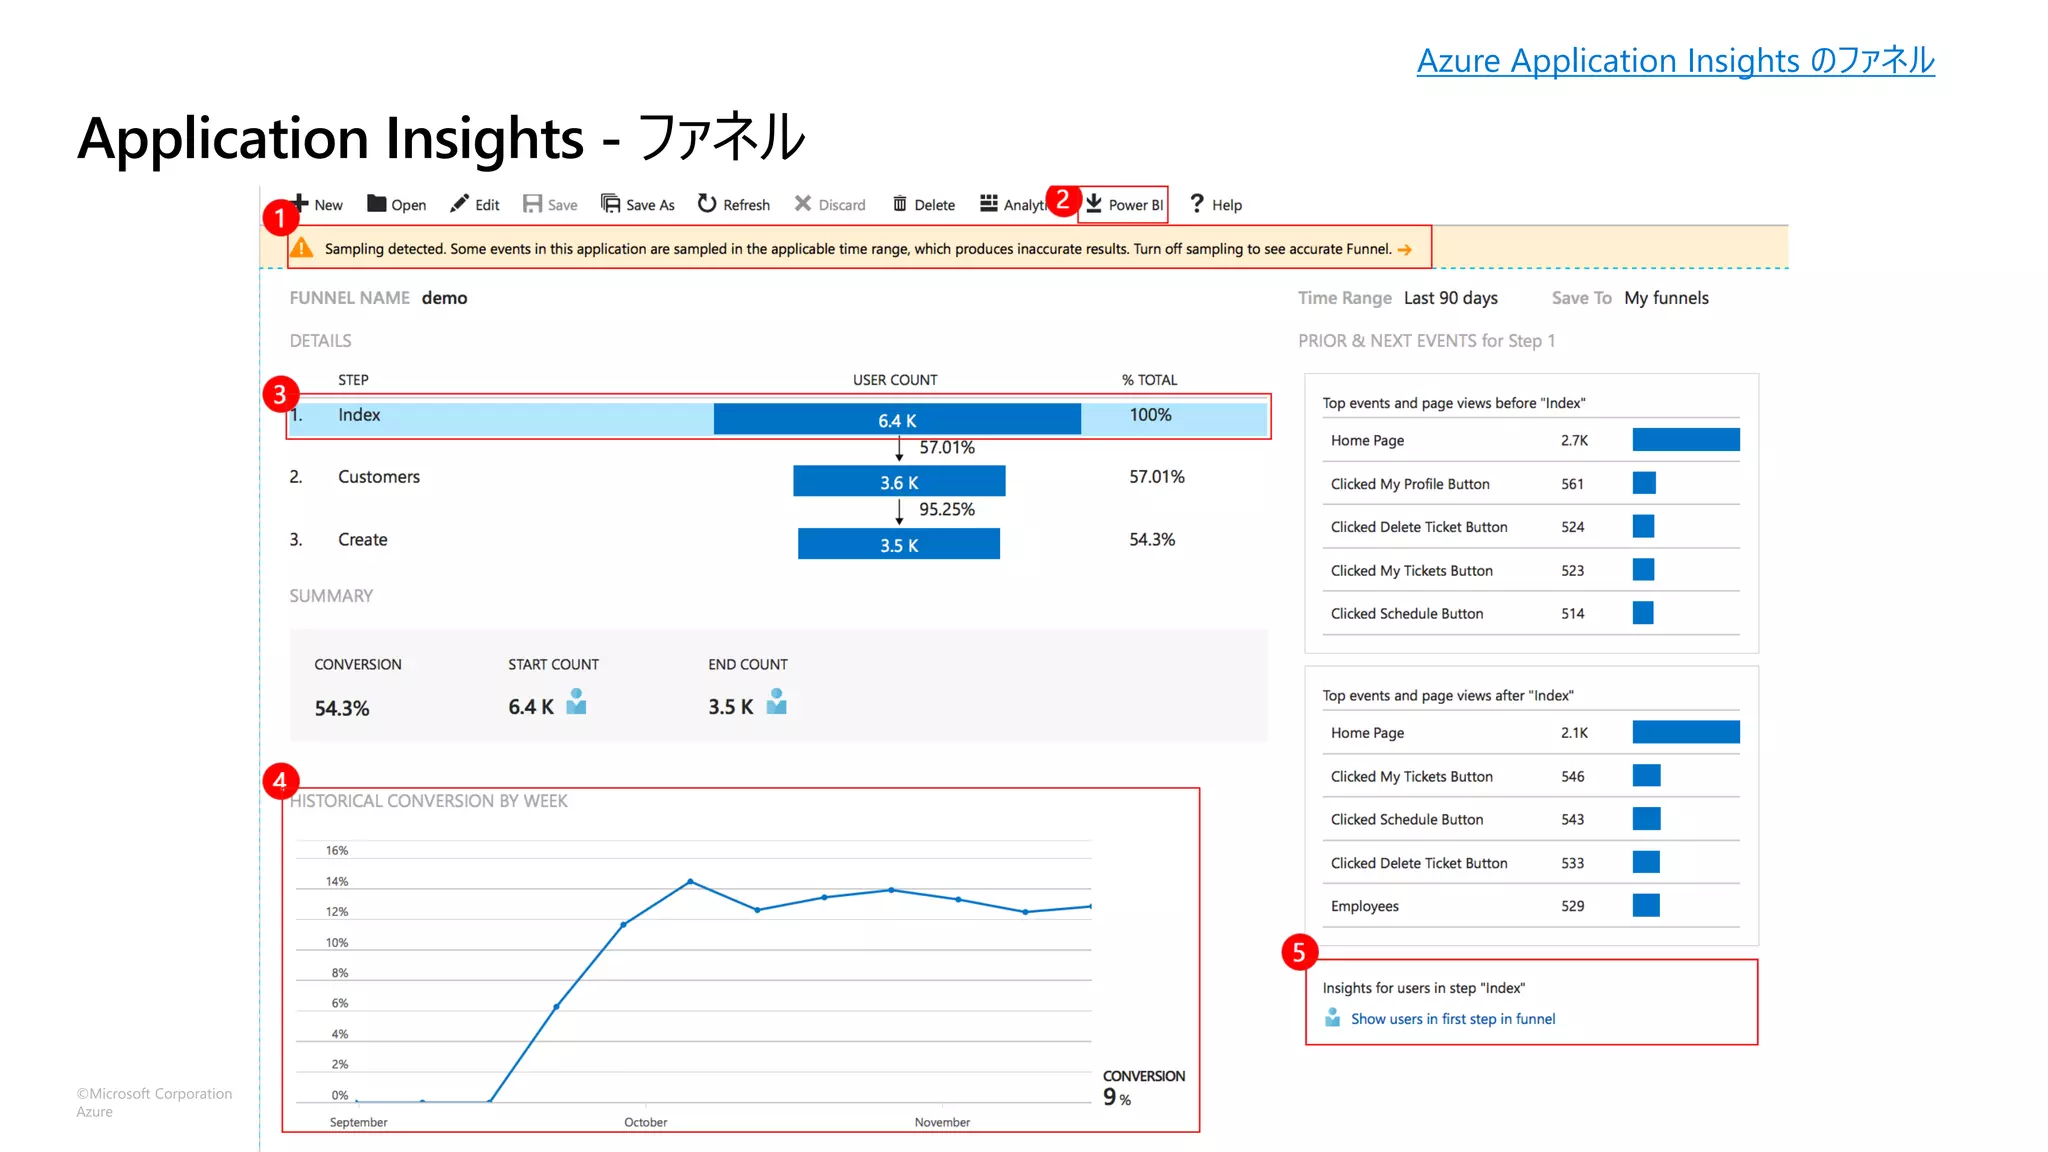The image size is (2048, 1152).
Task: Click the New funnel plus icon
Action: pos(299,203)
